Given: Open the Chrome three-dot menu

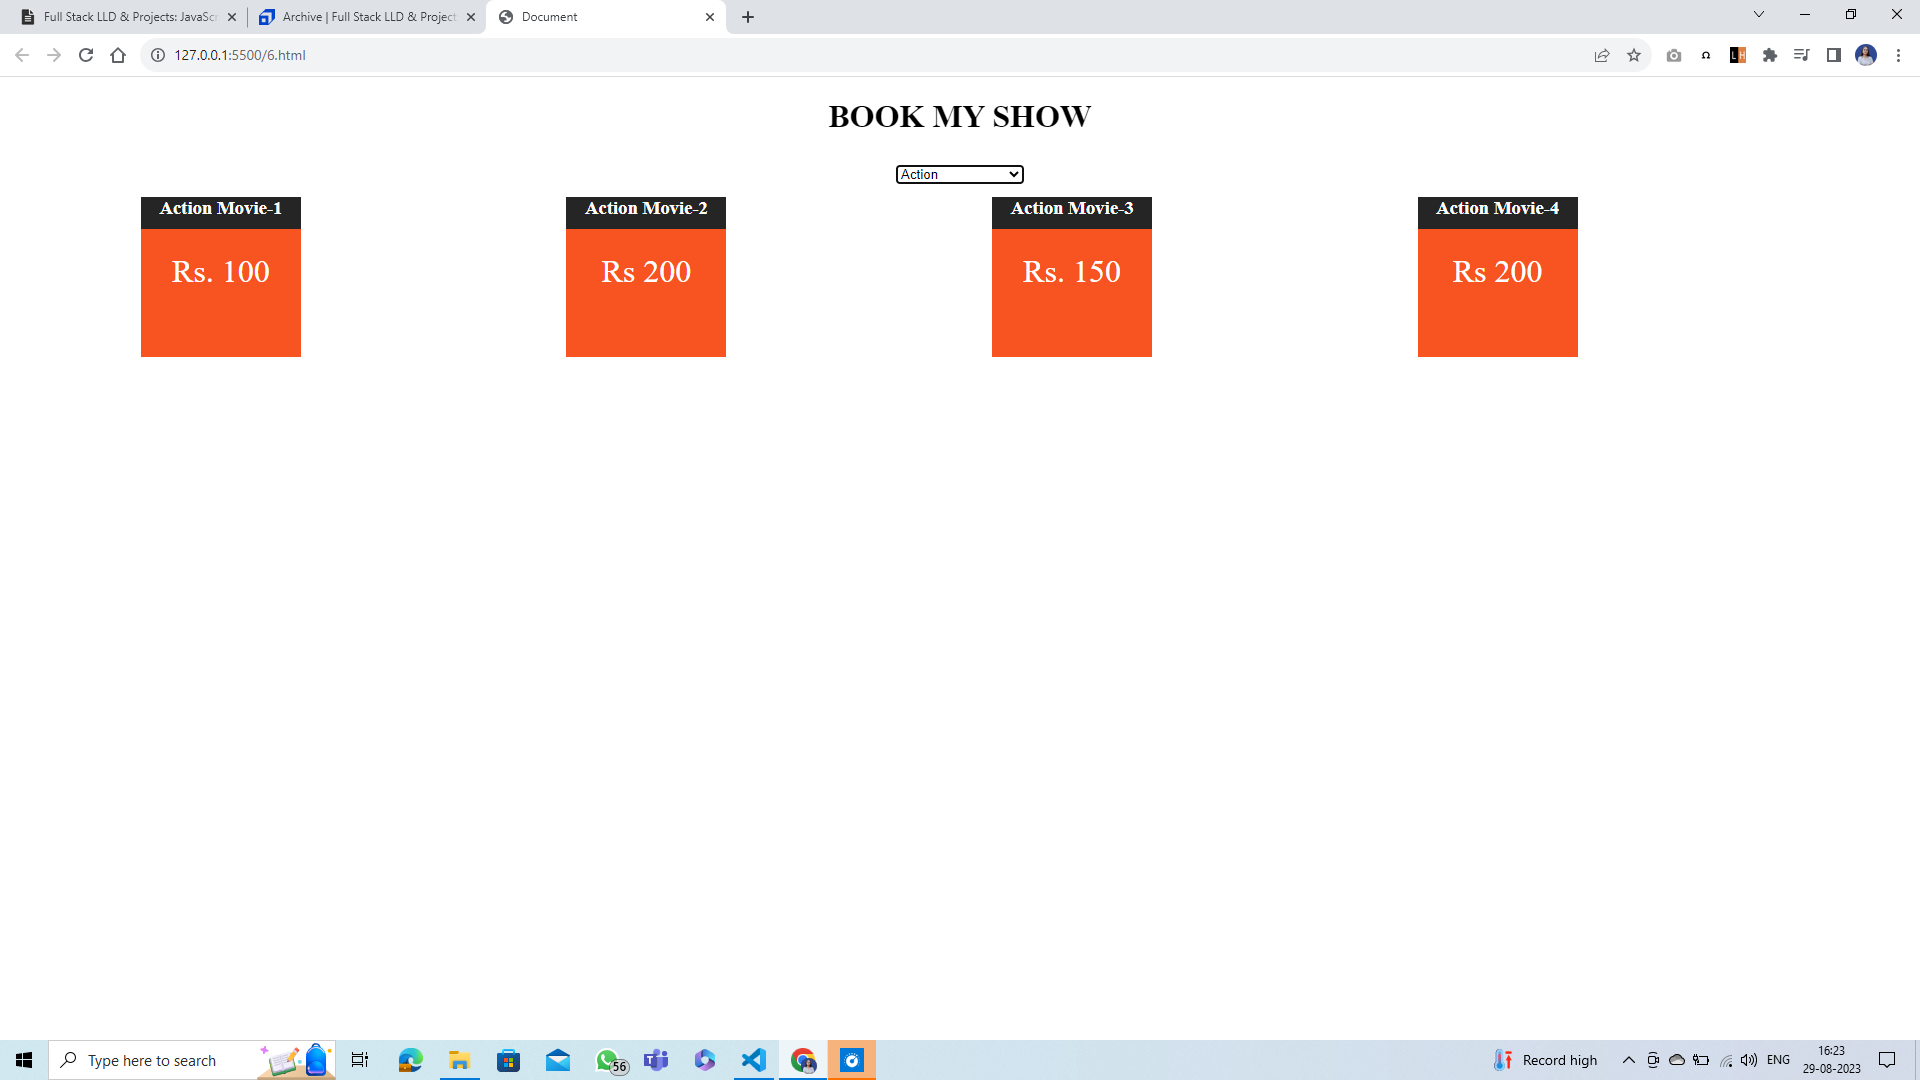Looking at the screenshot, I should point(1898,55).
